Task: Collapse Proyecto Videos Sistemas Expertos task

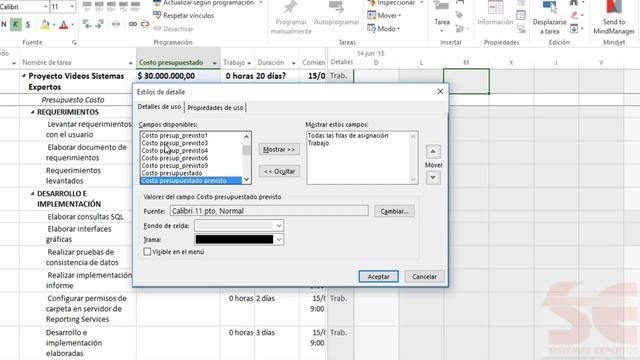Action: (24, 76)
